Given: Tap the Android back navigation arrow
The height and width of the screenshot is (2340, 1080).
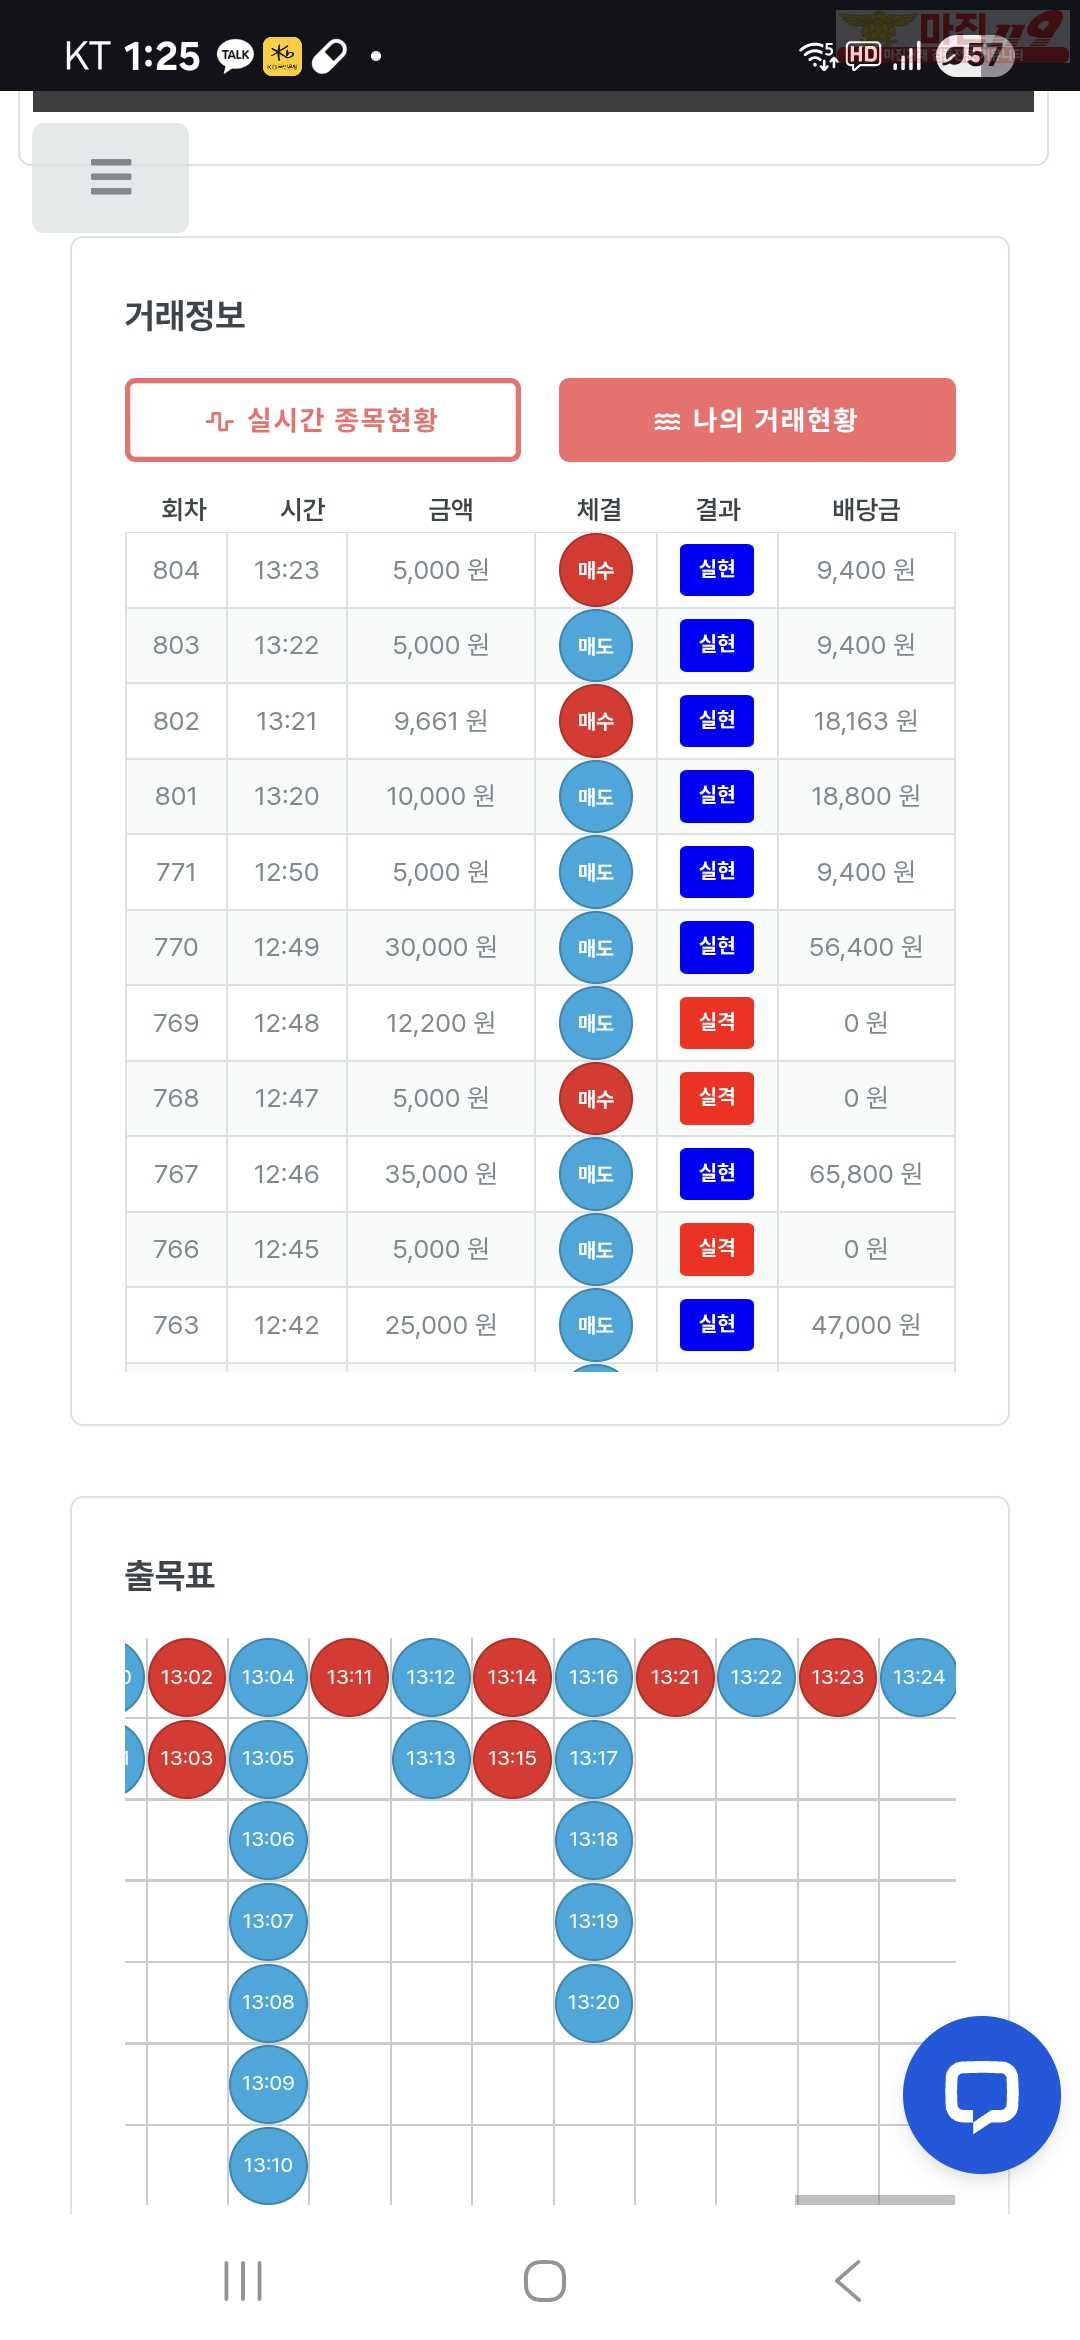Looking at the screenshot, I should coord(848,2281).
